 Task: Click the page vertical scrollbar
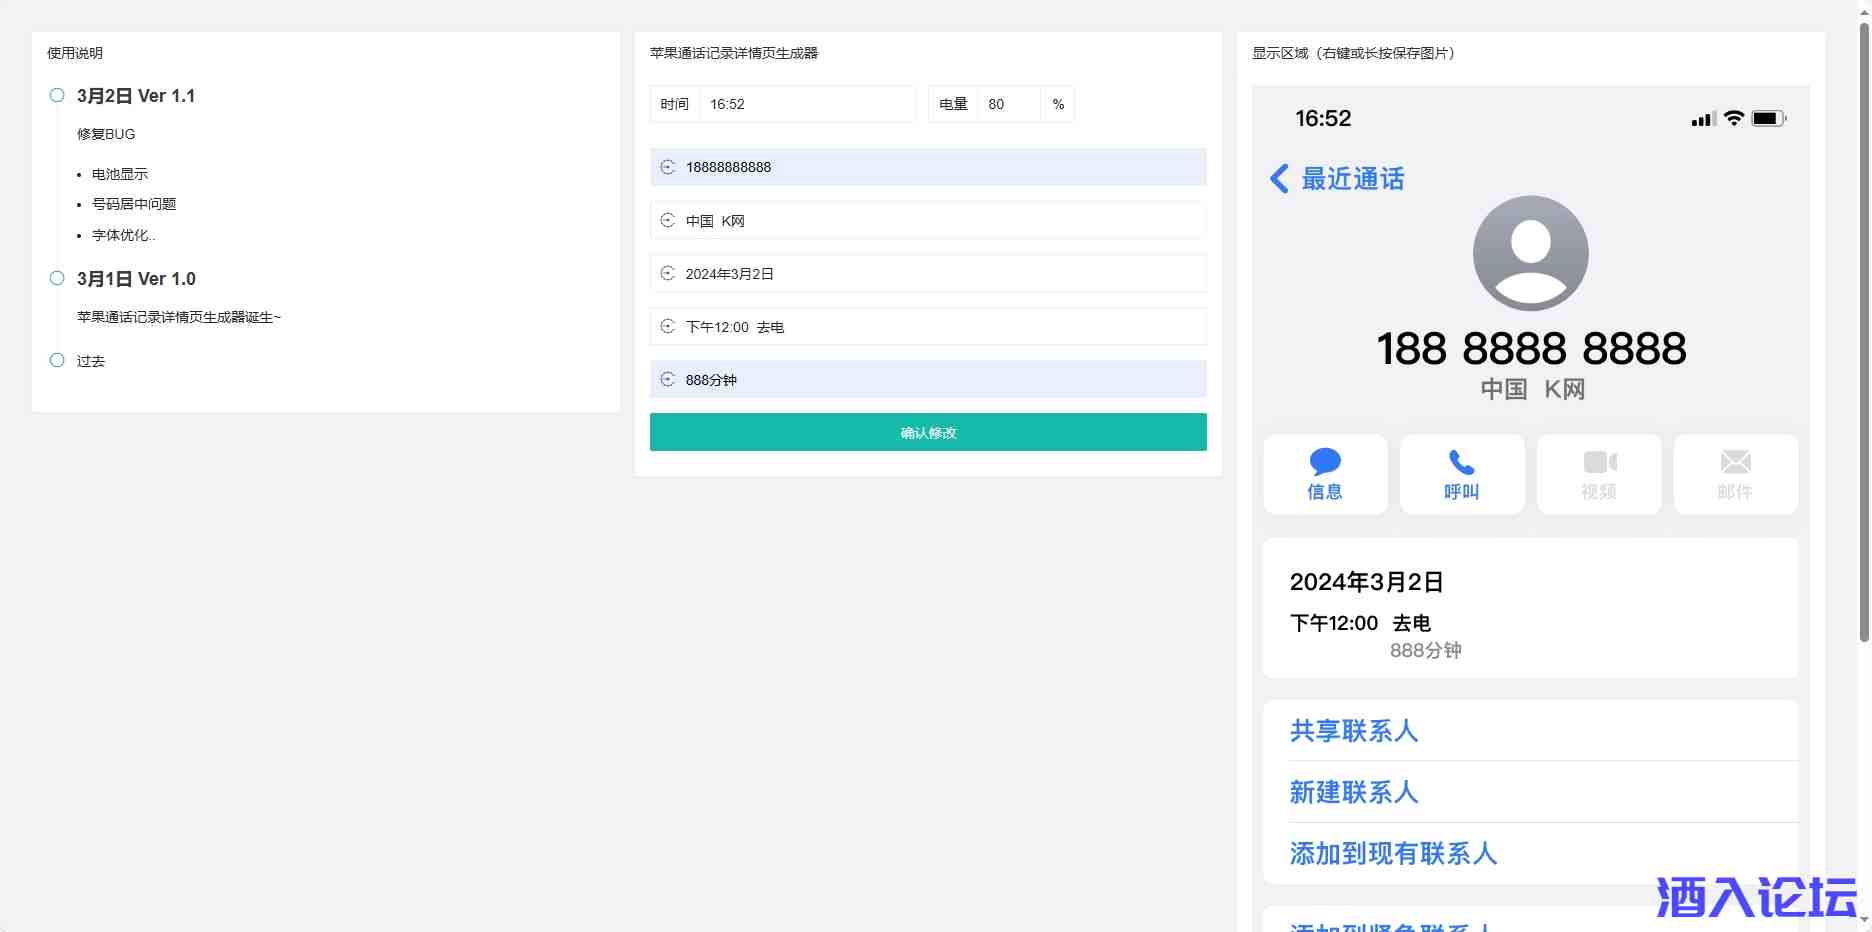1864,330
